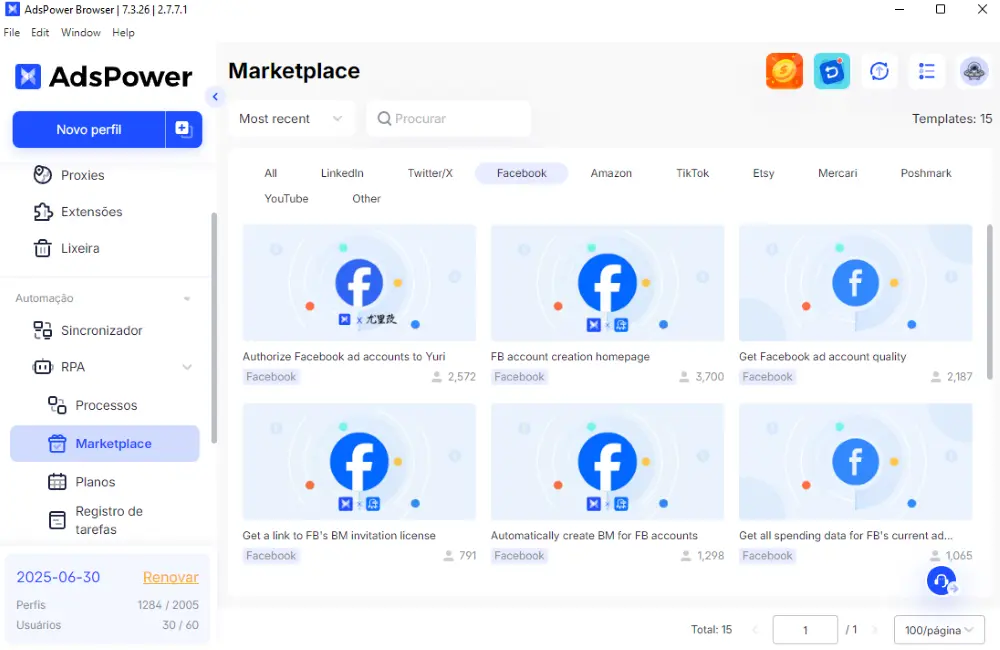The image size is (1000, 650).
Task: Click the Registro de tarefas log icon
Action: (x=57, y=520)
